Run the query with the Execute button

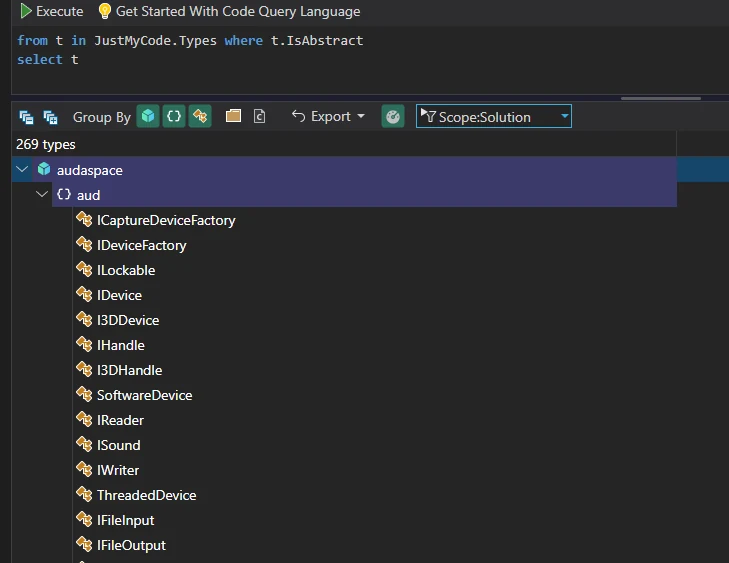[x=52, y=11]
